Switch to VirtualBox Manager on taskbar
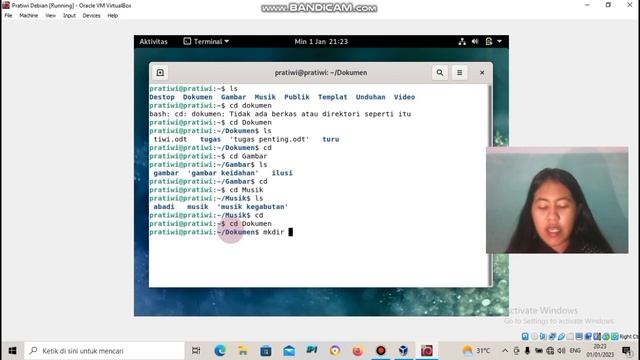The width and height of the screenshot is (640, 360). tap(404, 351)
